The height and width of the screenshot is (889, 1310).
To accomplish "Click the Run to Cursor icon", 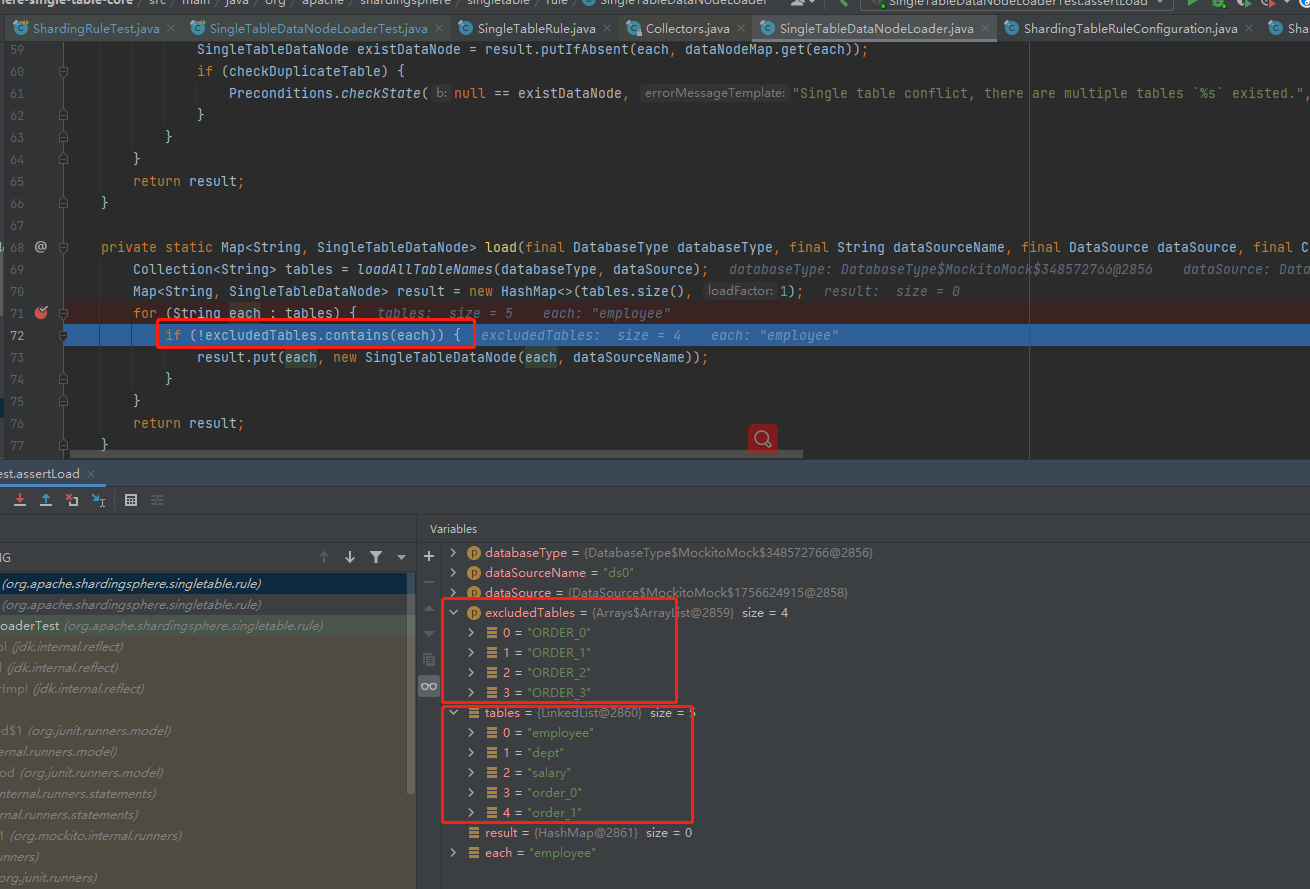I will pos(97,500).
